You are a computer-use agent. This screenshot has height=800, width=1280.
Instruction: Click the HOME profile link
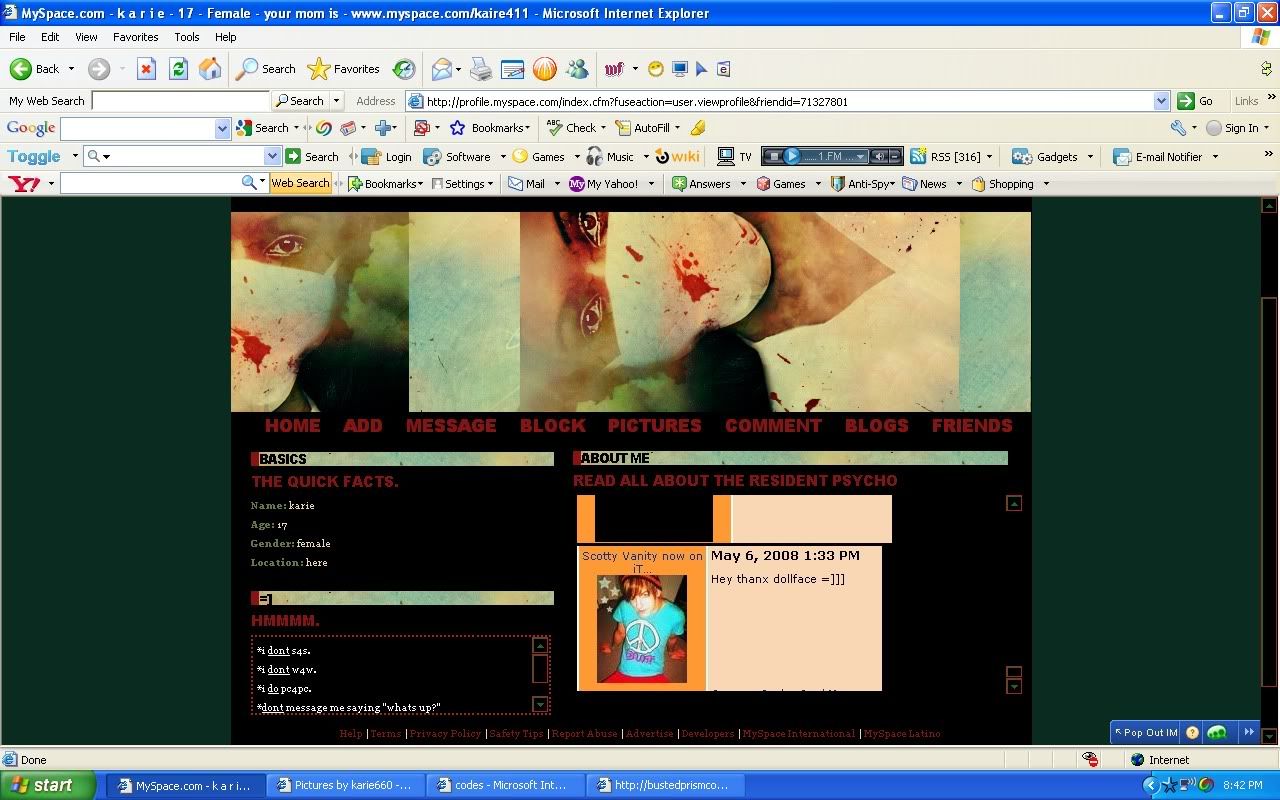[292, 425]
